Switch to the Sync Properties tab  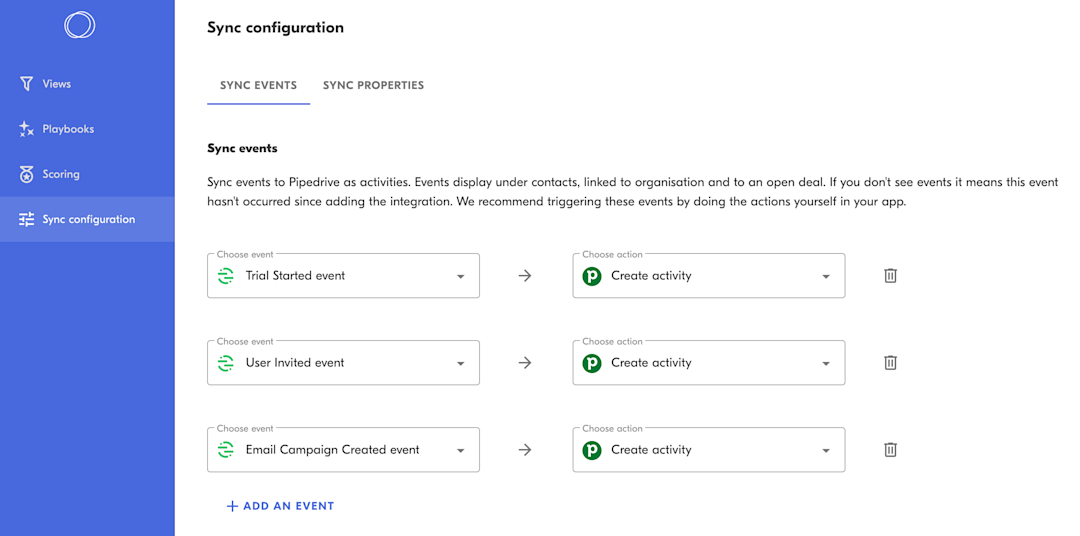click(373, 85)
